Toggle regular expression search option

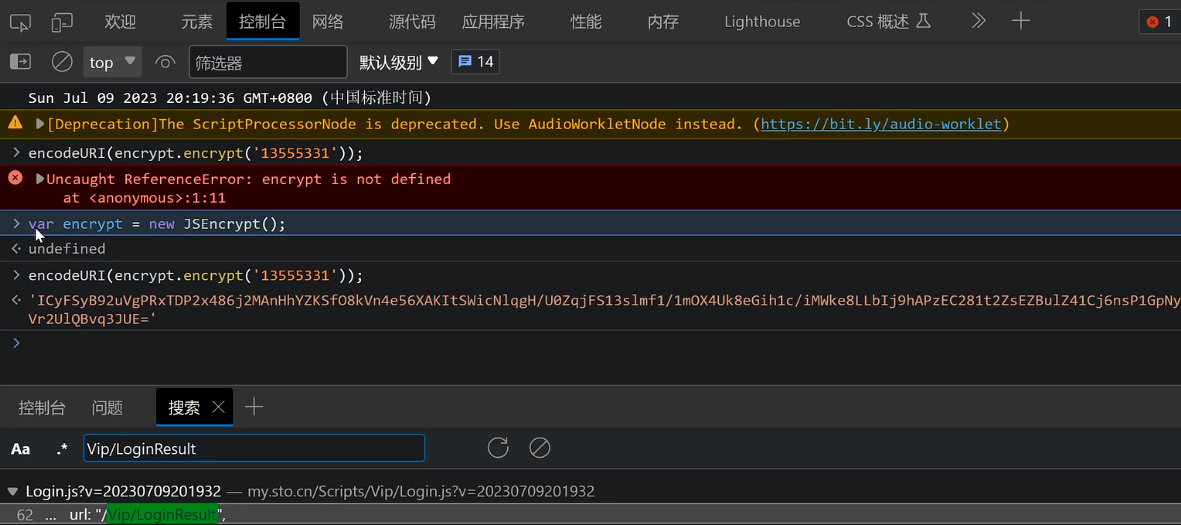pyautogui.click(x=62, y=449)
